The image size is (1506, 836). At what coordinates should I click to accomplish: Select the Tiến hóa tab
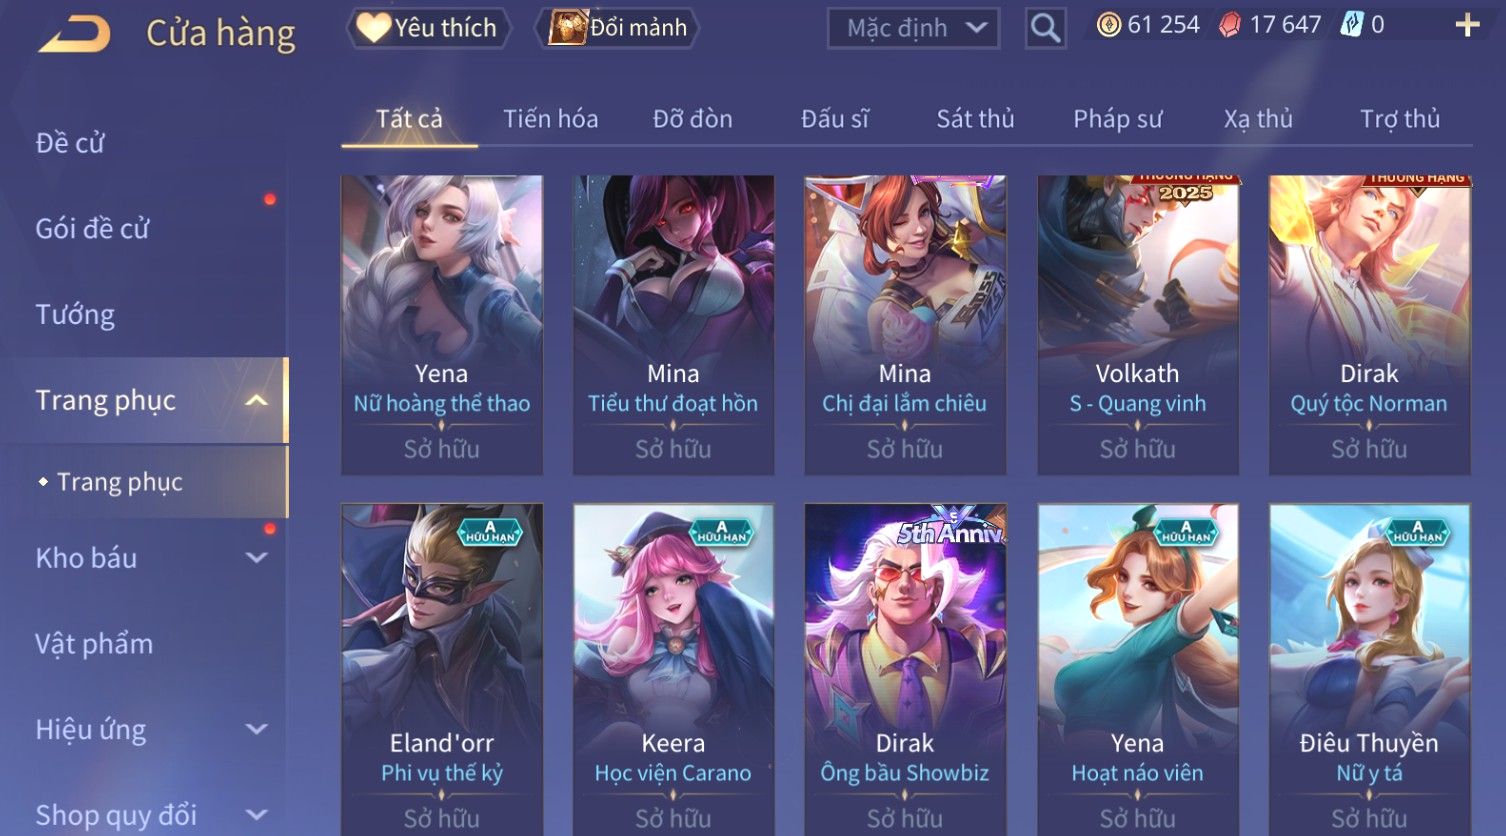(x=551, y=119)
